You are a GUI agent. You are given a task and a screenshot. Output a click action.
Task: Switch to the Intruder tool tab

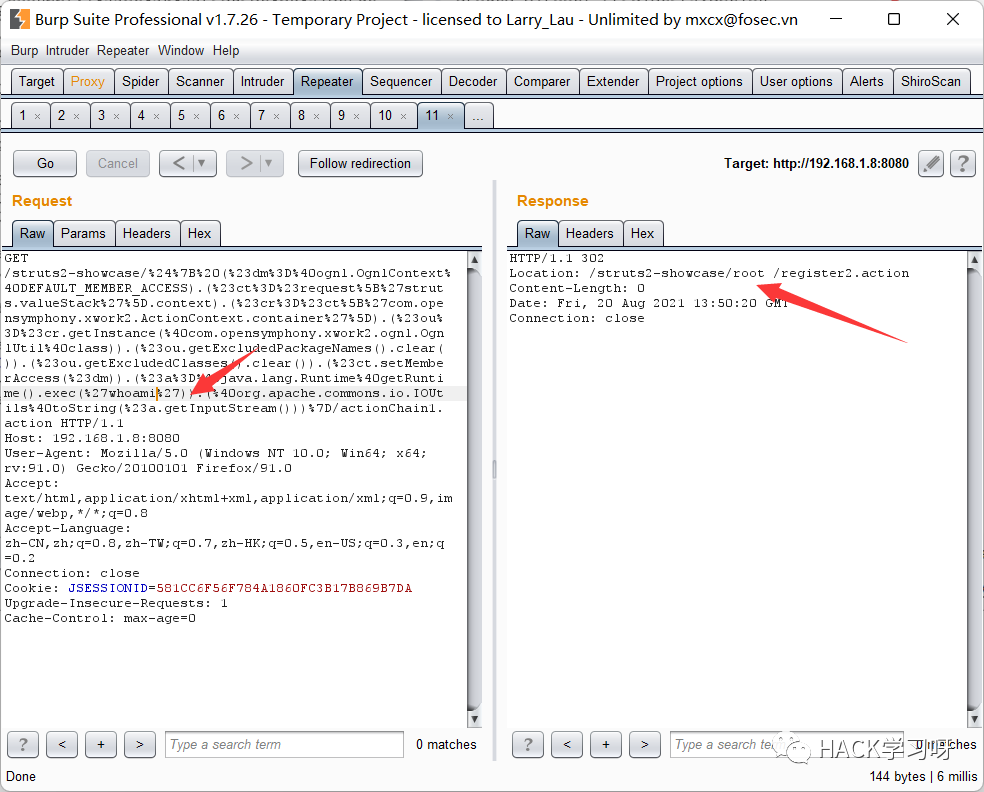[x=262, y=82]
